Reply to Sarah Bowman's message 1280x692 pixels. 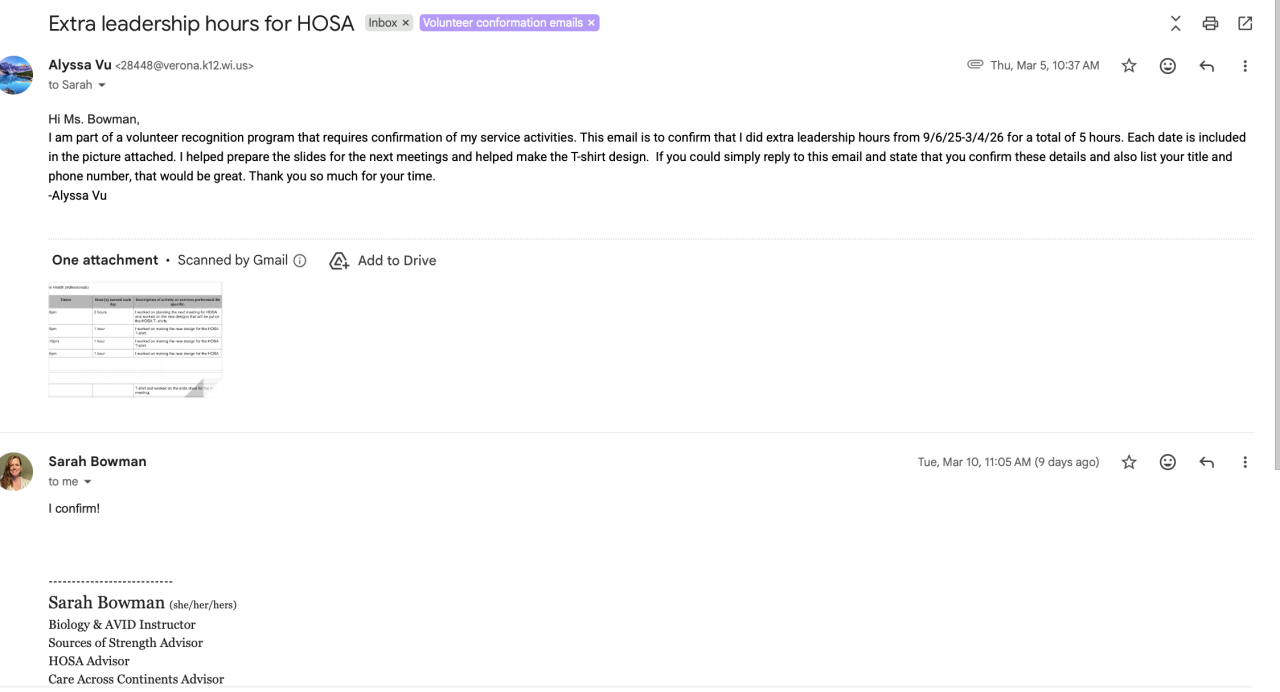click(x=1207, y=462)
